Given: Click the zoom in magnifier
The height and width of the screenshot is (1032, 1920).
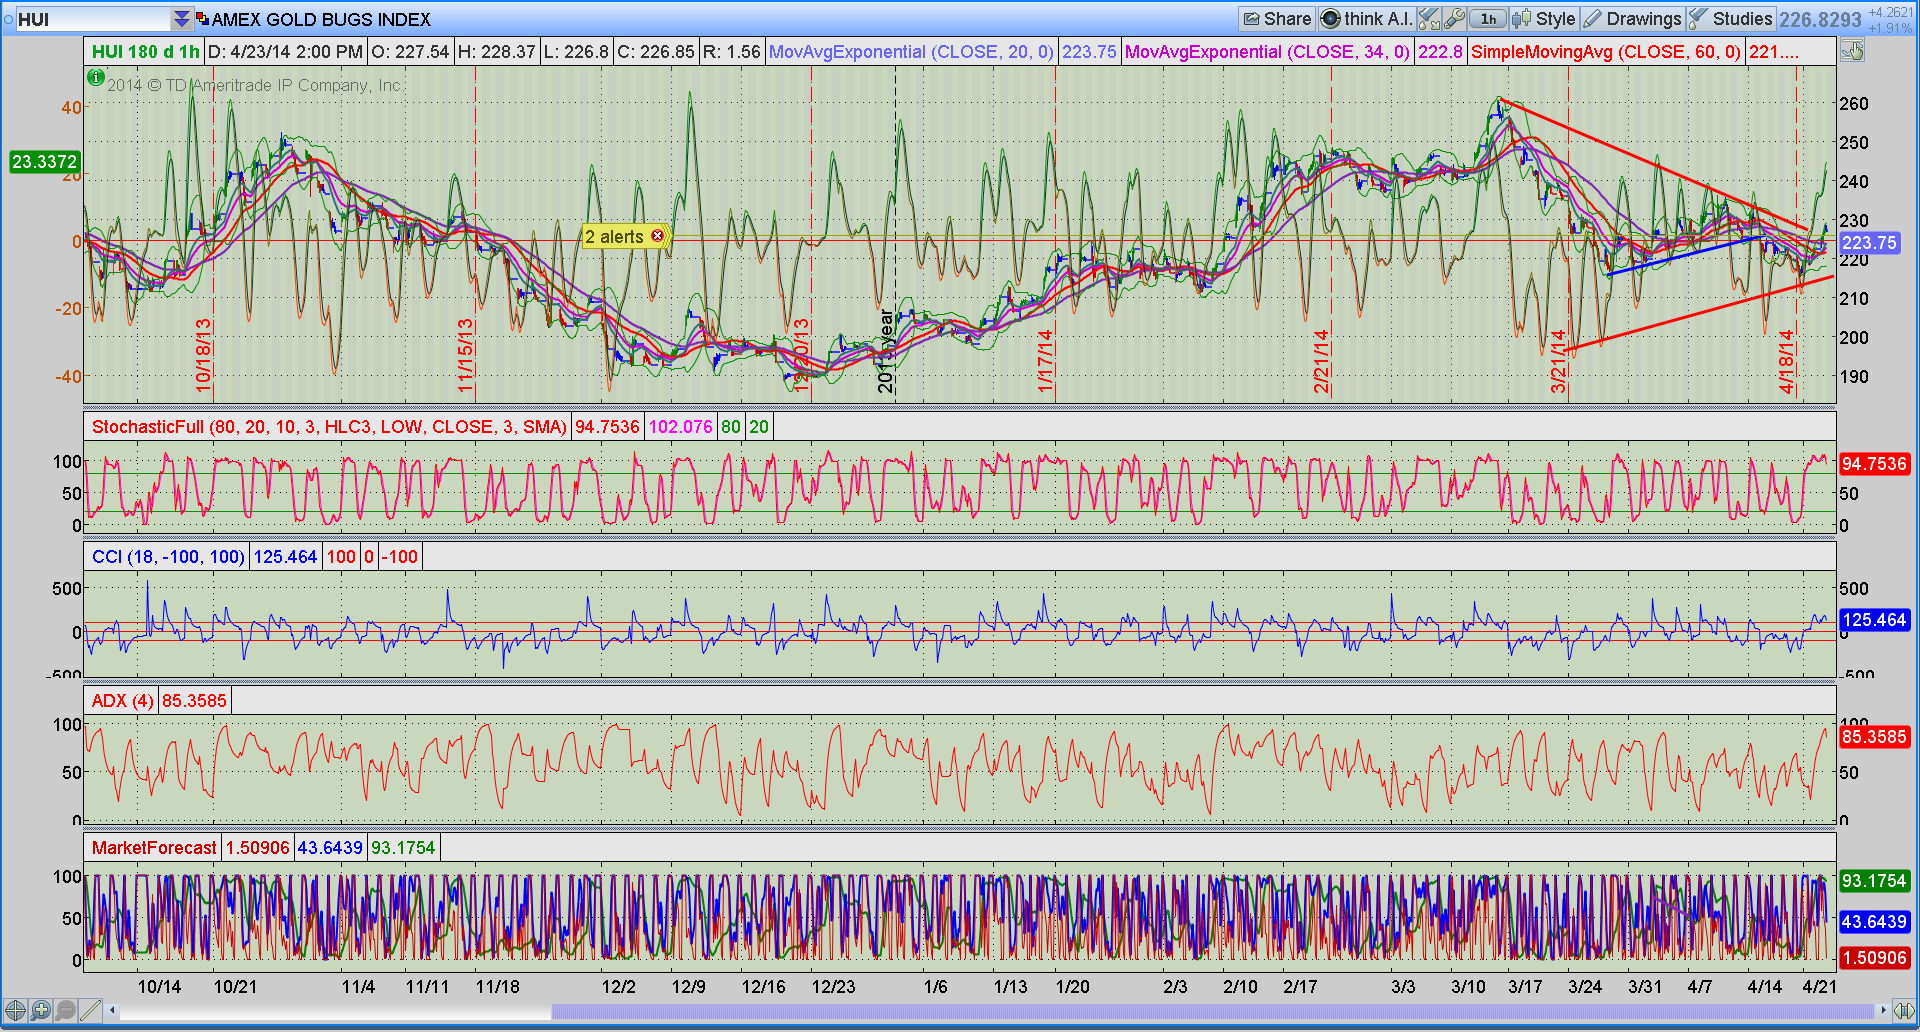Looking at the screenshot, I should [x=40, y=1011].
